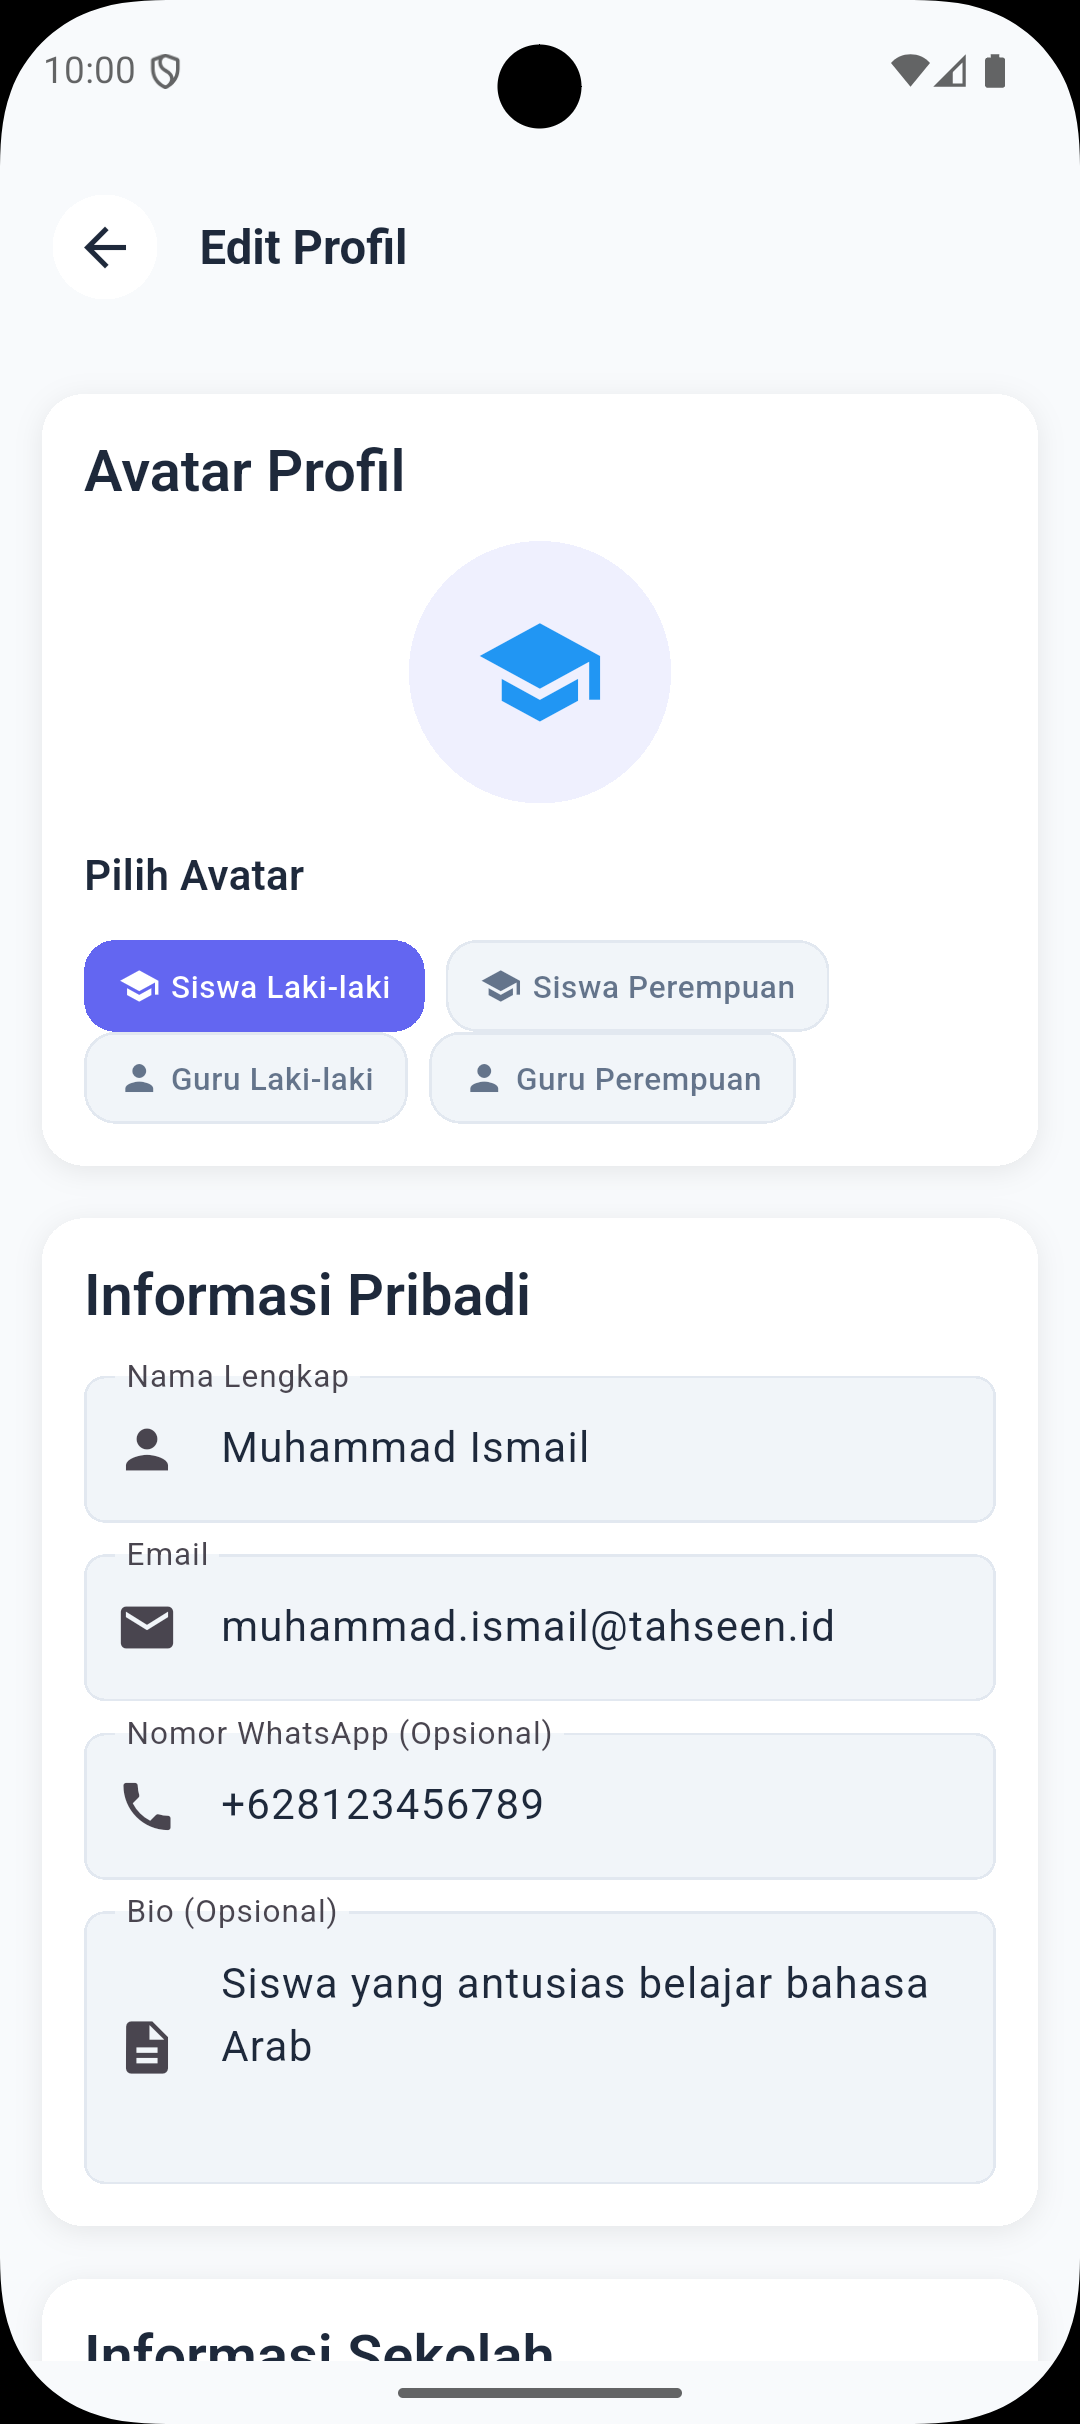Choose the Siswa Perempuan avatar chip
Viewport: 1080px width, 2424px height.
click(637, 986)
